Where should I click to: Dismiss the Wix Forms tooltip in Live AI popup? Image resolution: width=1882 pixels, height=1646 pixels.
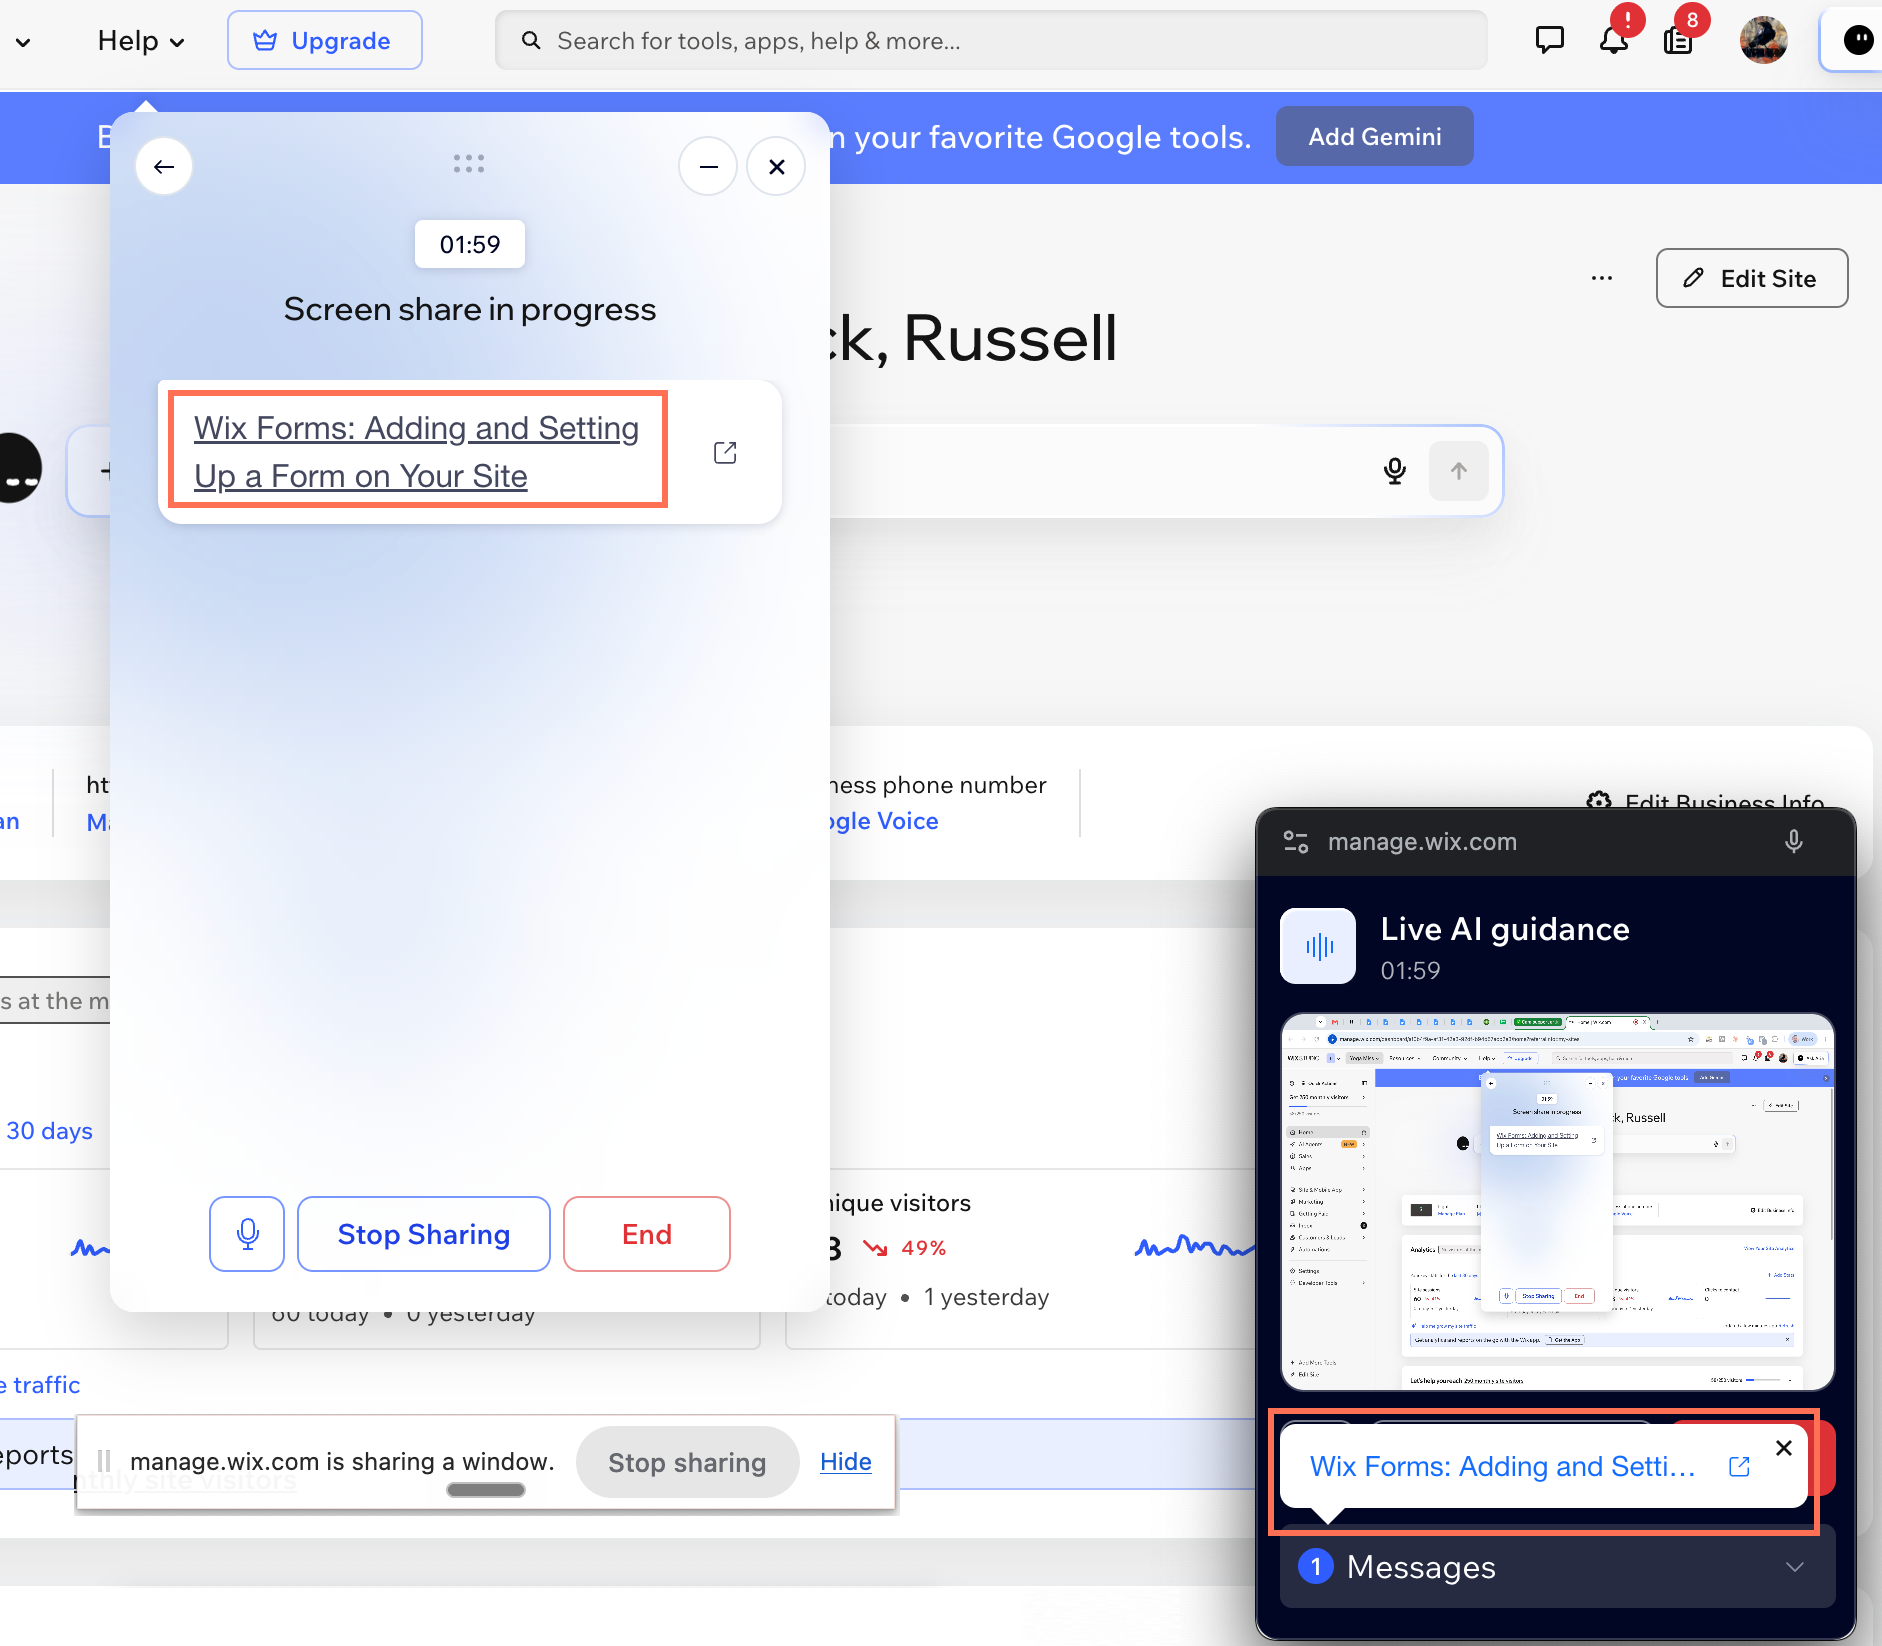coord(1784,1448)
